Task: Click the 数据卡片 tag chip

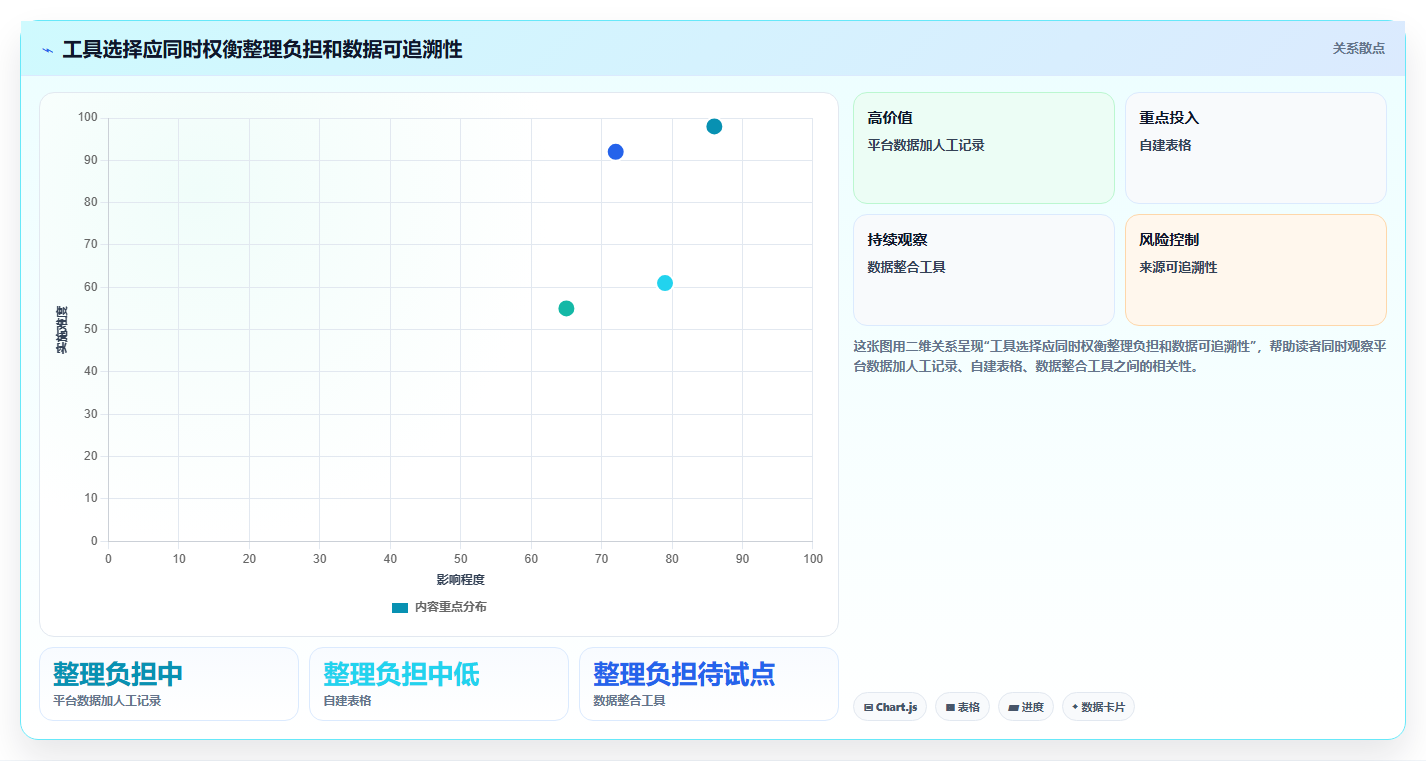Action: pyautogui.click(x=1098, y=707)
